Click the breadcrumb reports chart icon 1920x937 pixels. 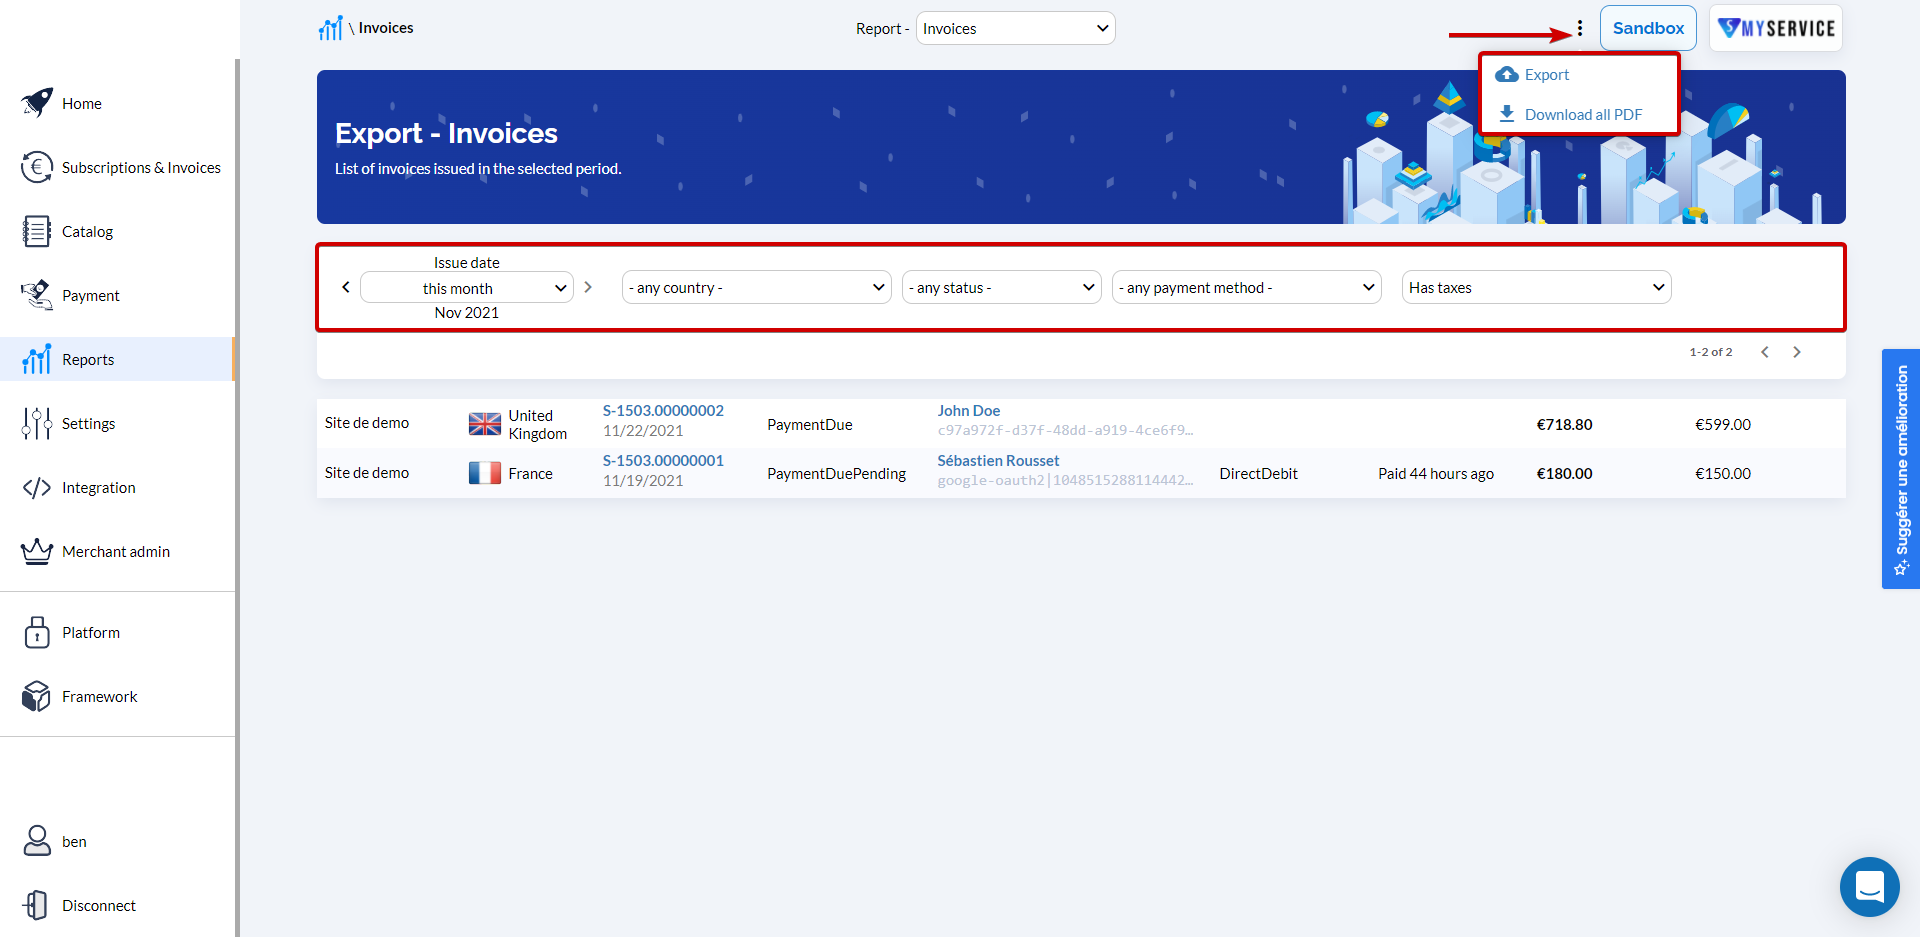331,28
